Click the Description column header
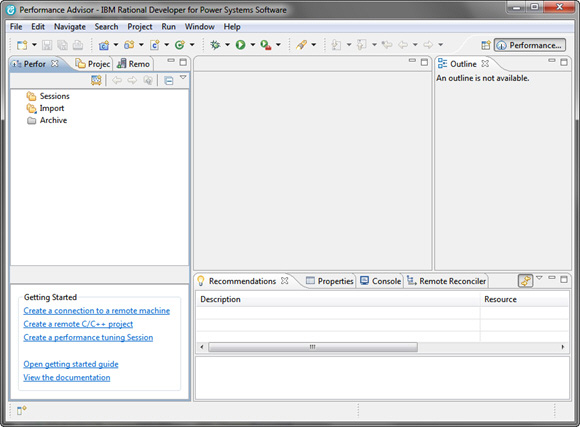This screenshot has width=580, height=427. [338, 299]
